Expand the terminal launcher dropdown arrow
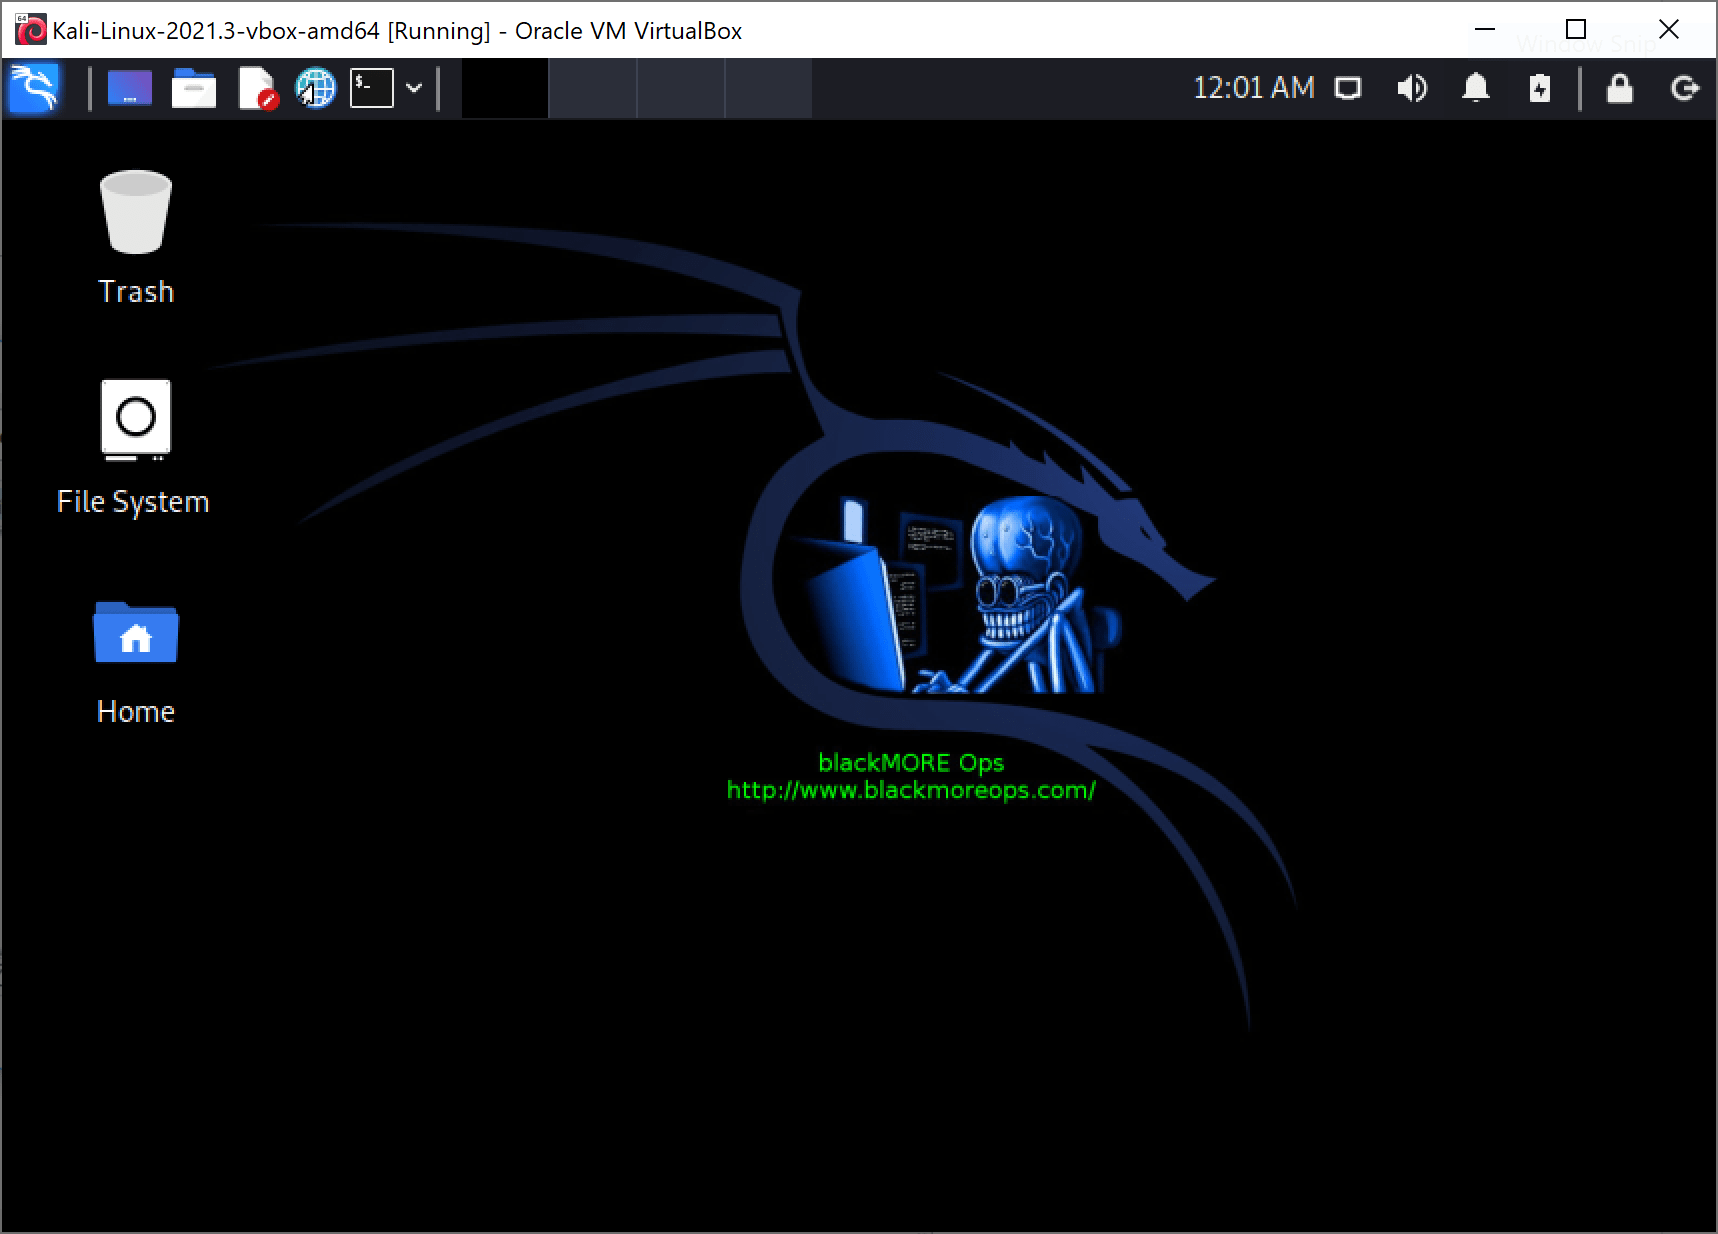 413,88
